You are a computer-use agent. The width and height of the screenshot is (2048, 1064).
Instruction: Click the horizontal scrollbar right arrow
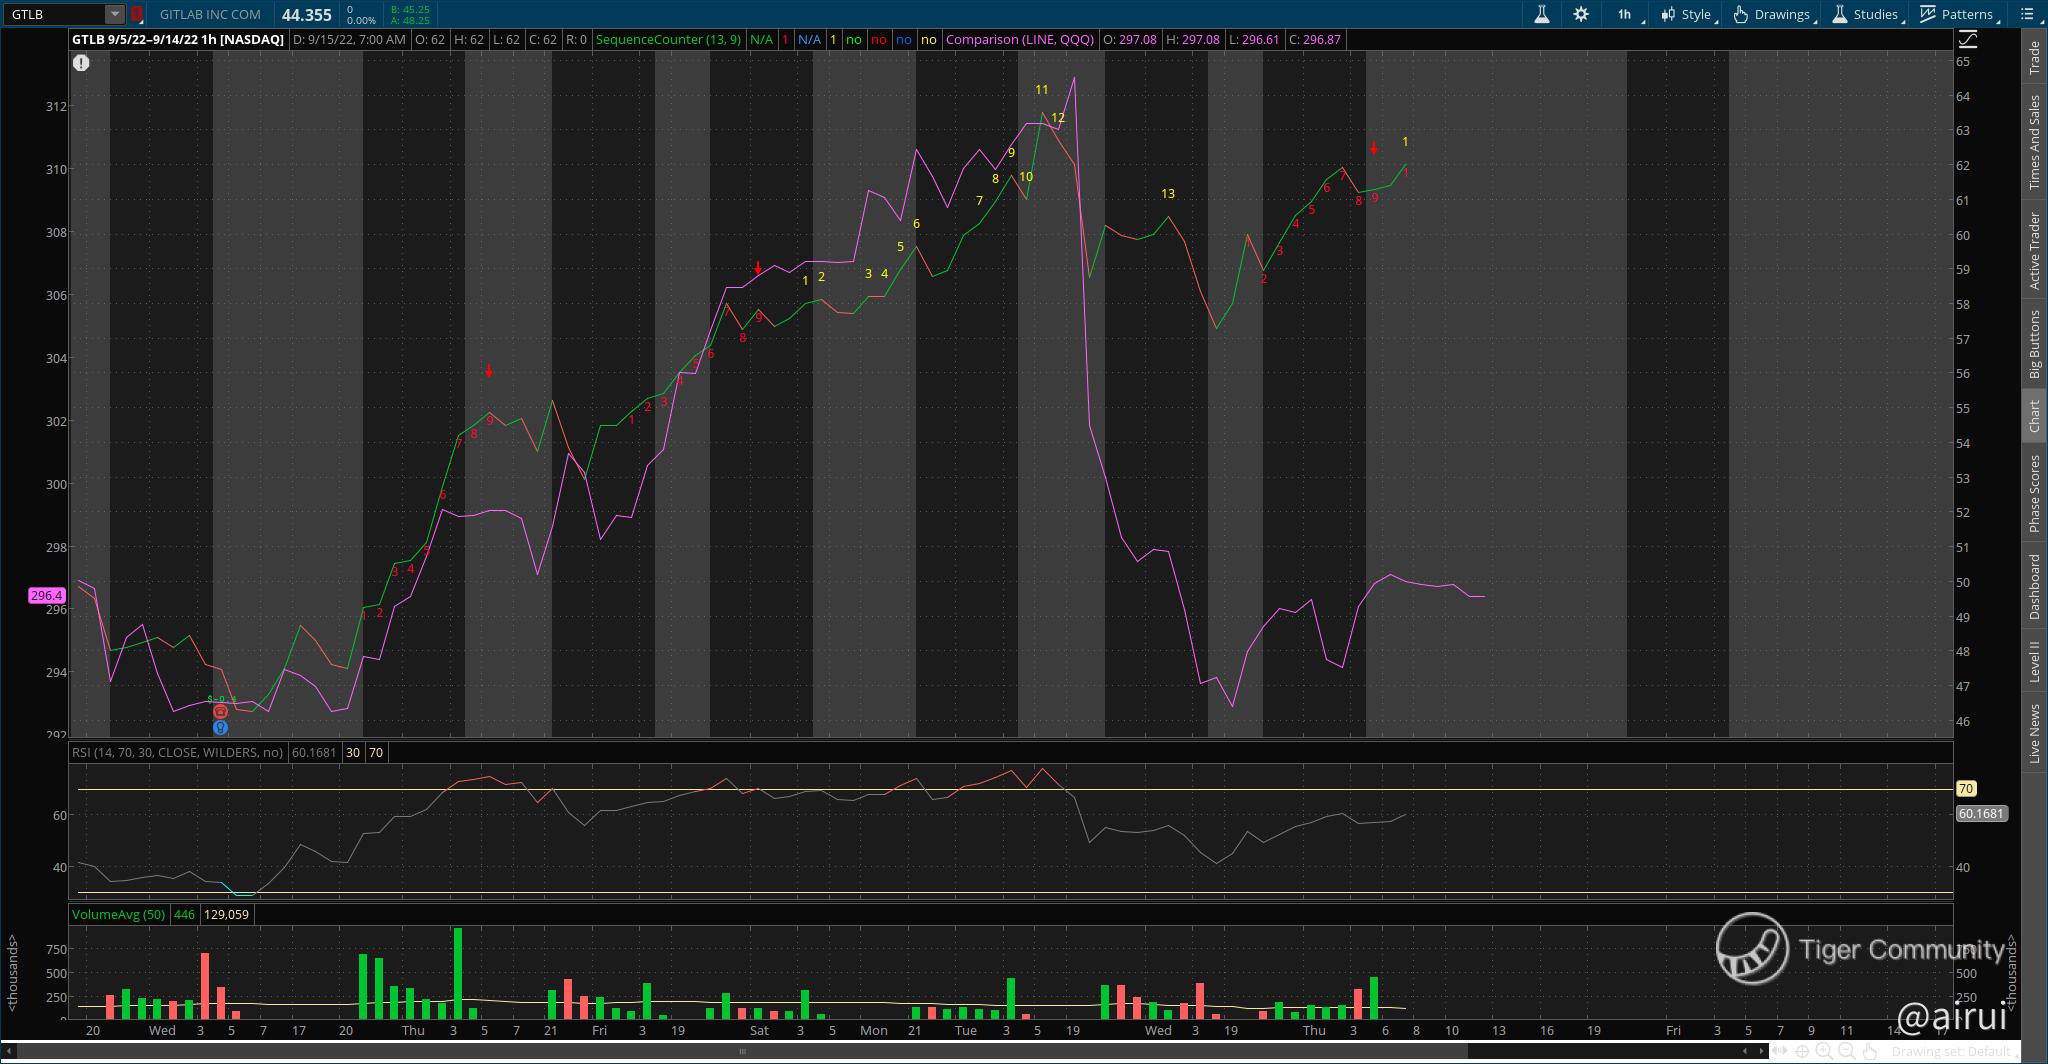(1760, 1050)
